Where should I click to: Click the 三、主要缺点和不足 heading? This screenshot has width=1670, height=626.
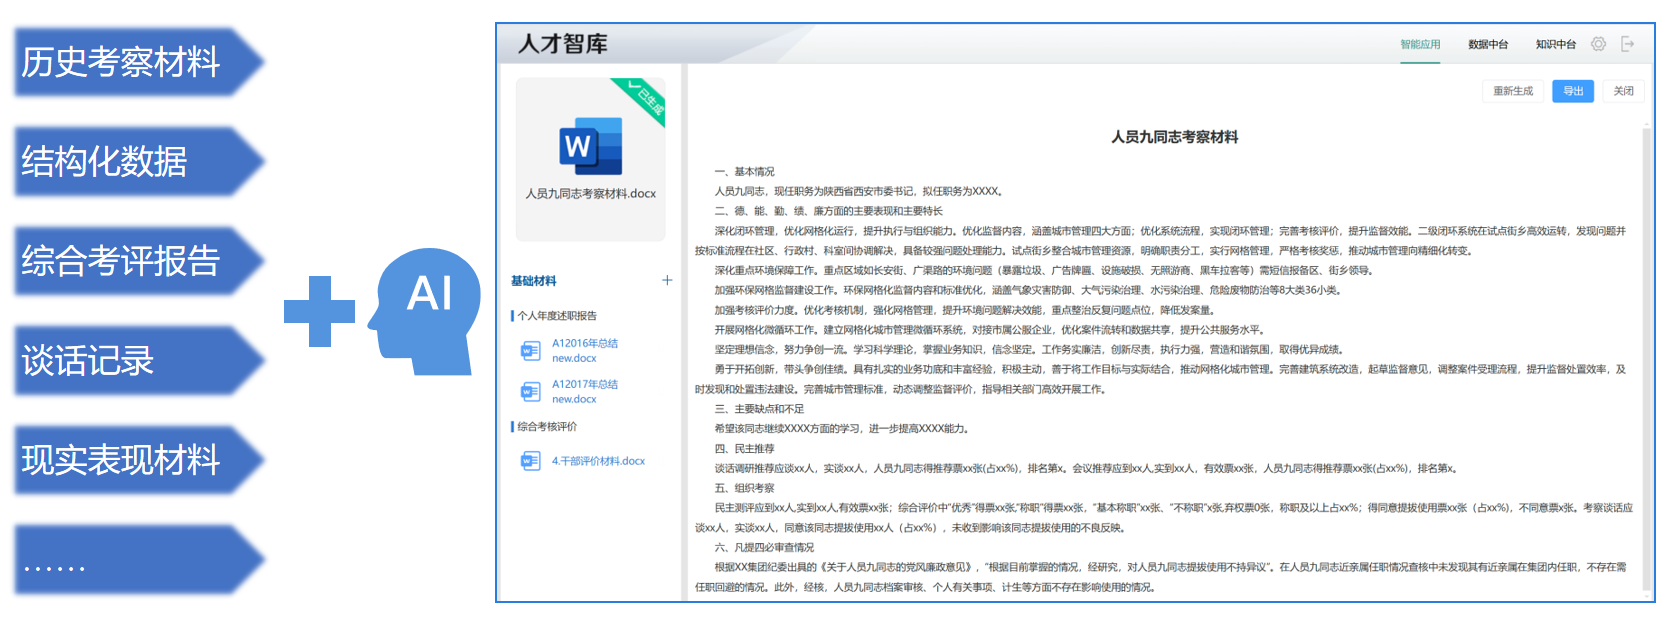[760, 409]
